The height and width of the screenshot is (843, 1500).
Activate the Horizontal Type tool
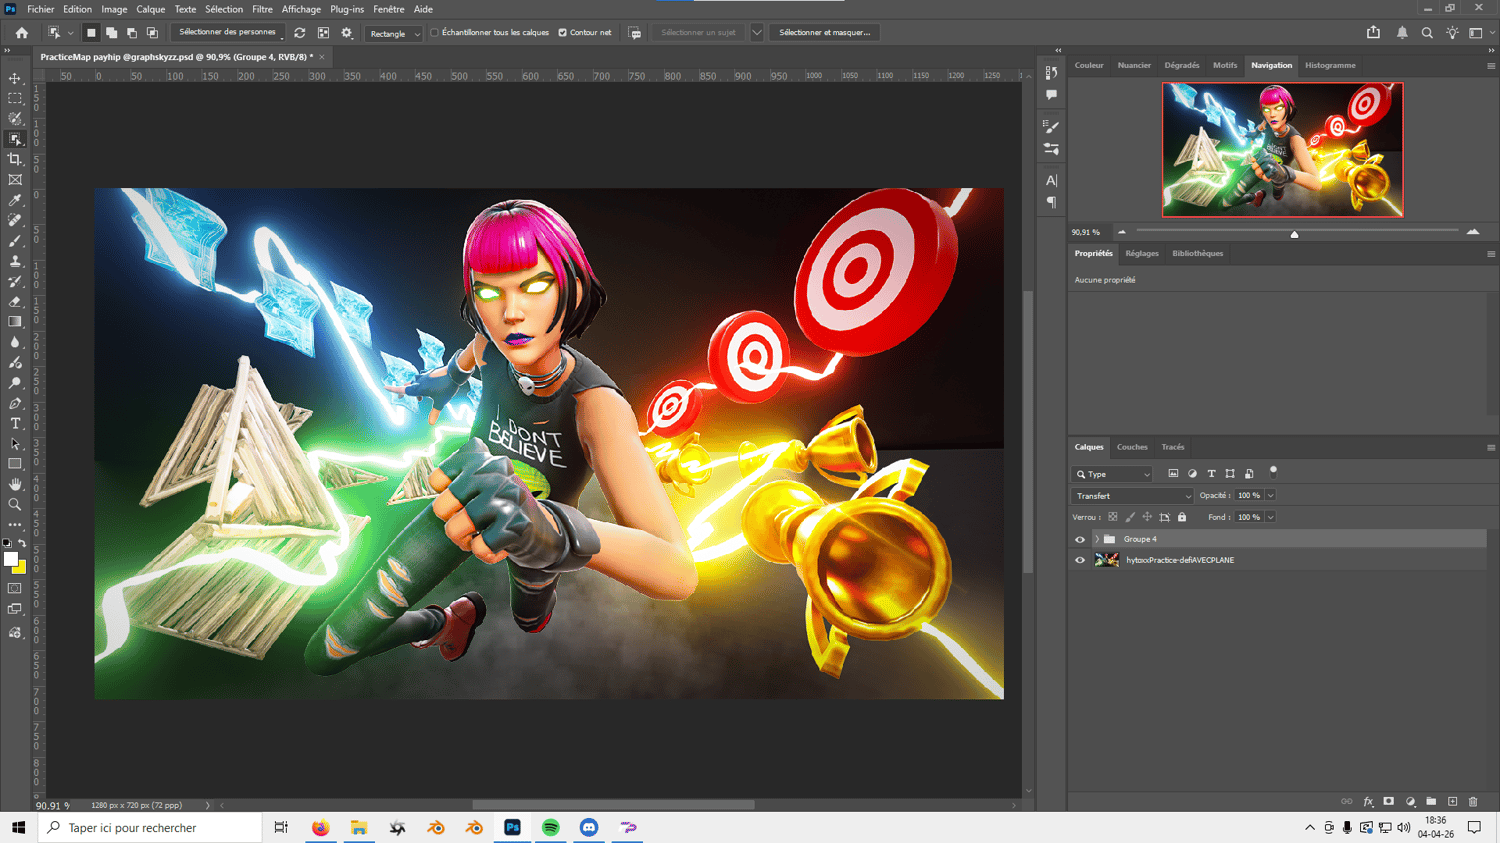click(x=15, y=424)
